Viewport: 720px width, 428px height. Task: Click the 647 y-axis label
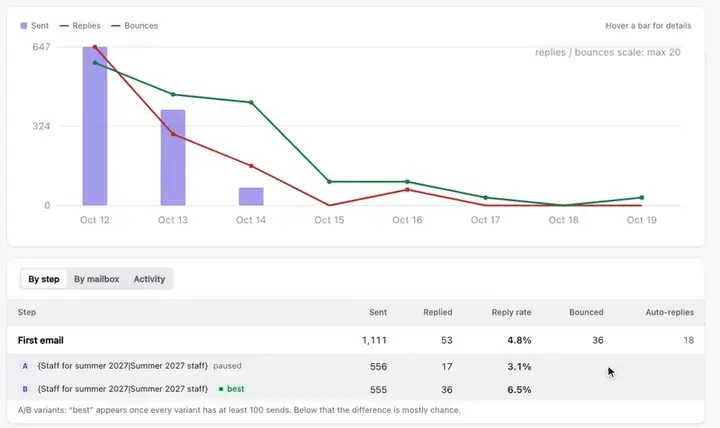pos(41,47)
